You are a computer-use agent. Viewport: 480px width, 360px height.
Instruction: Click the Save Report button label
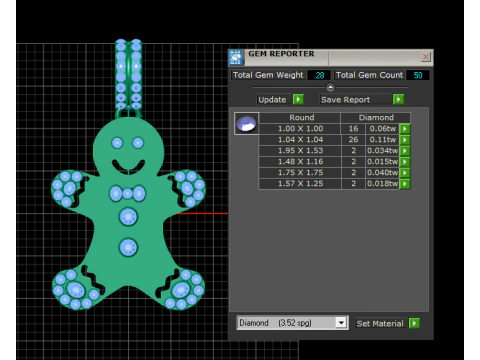345,100
